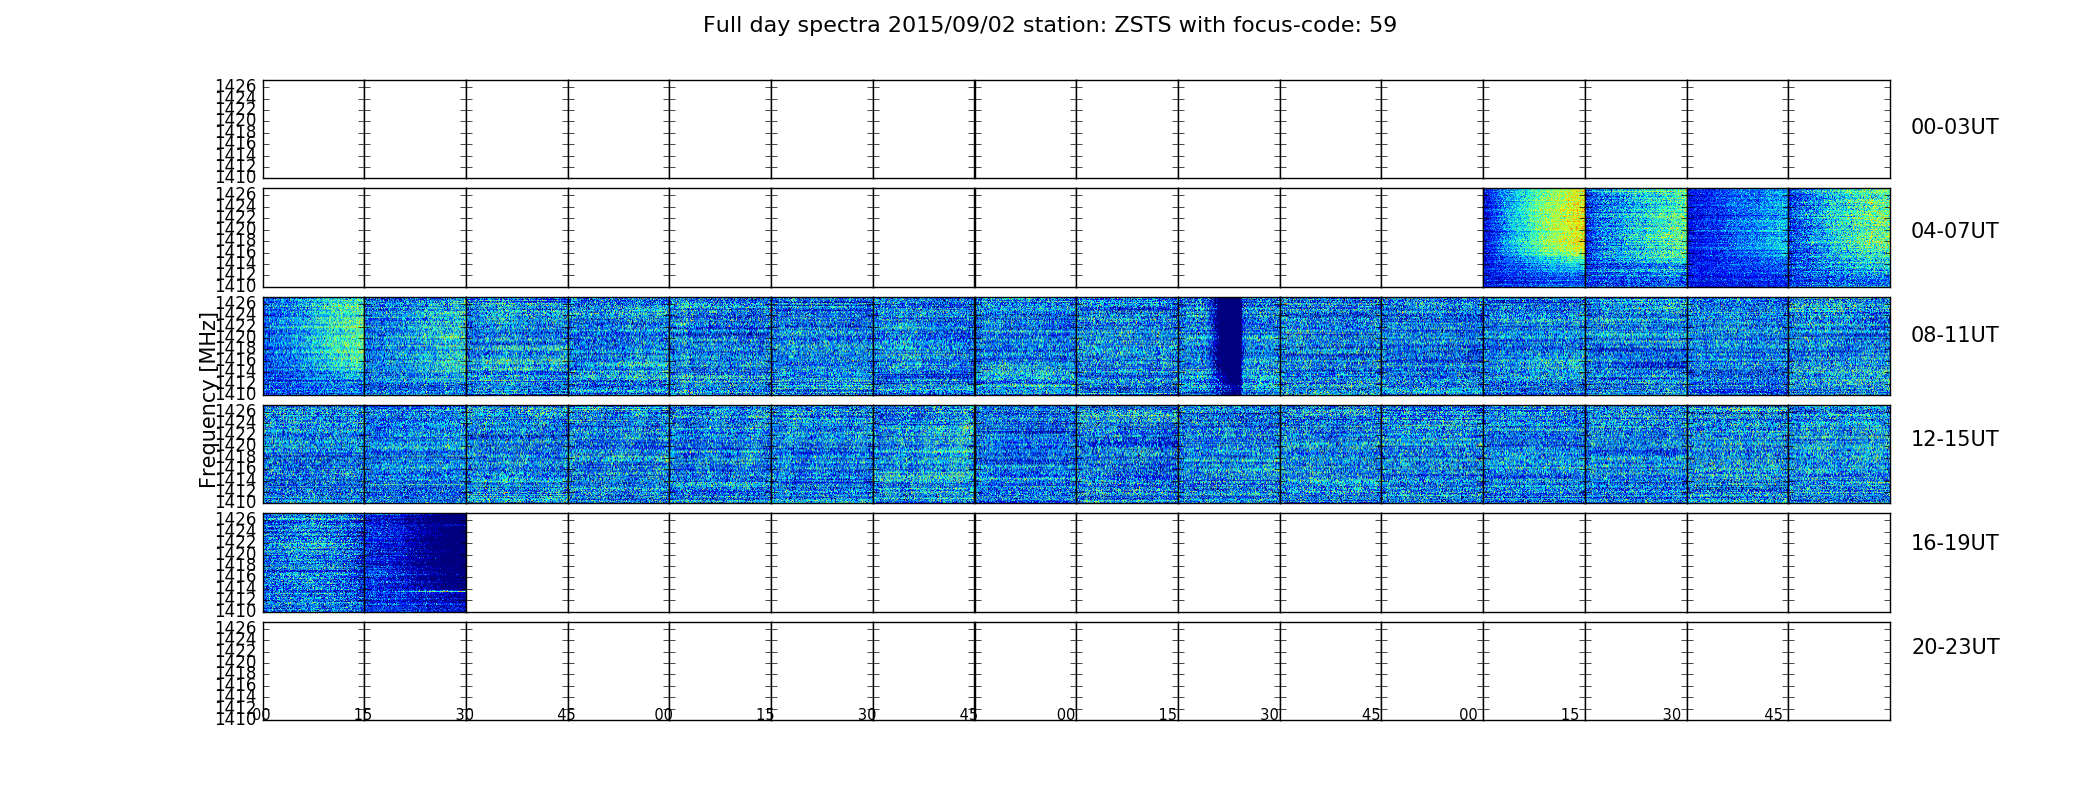Image resolution: width=2100 pixels, height=800 pixels.
Task: Click the last spectrum panel of 08-11UT row
Action: (x=1839, y=346)
